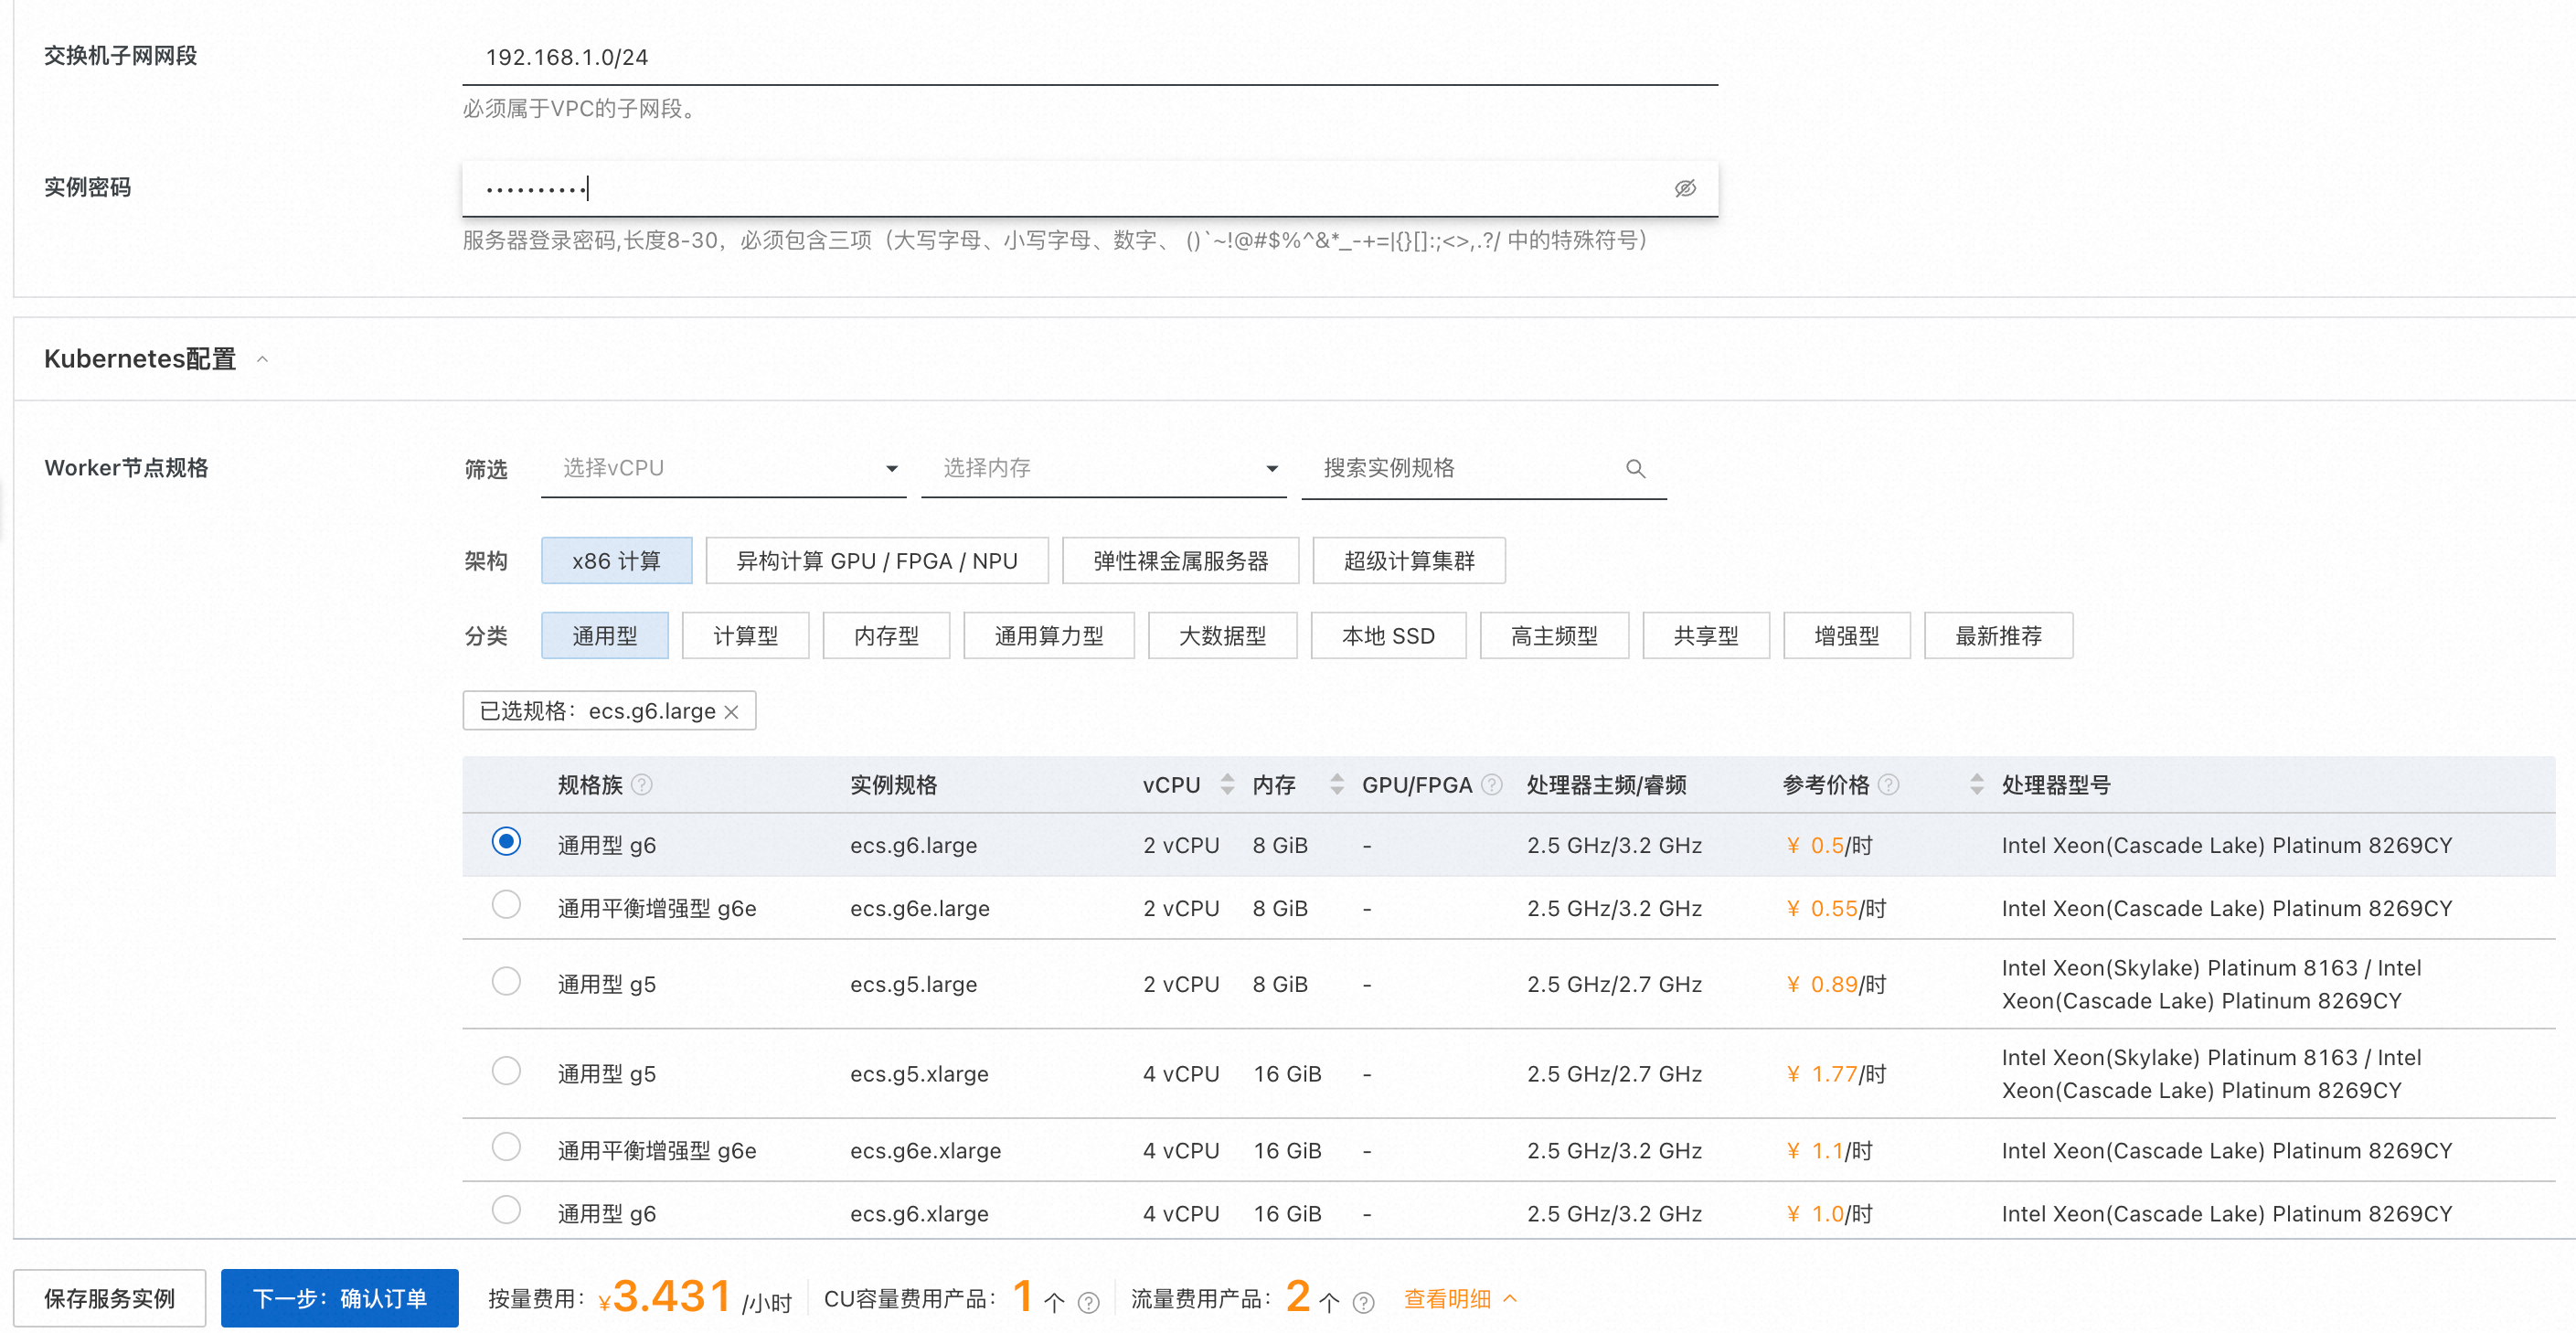Click ¥ 1.77/时 price cell
The image size is (2576, 1333).
(x=1835, y=1074)
